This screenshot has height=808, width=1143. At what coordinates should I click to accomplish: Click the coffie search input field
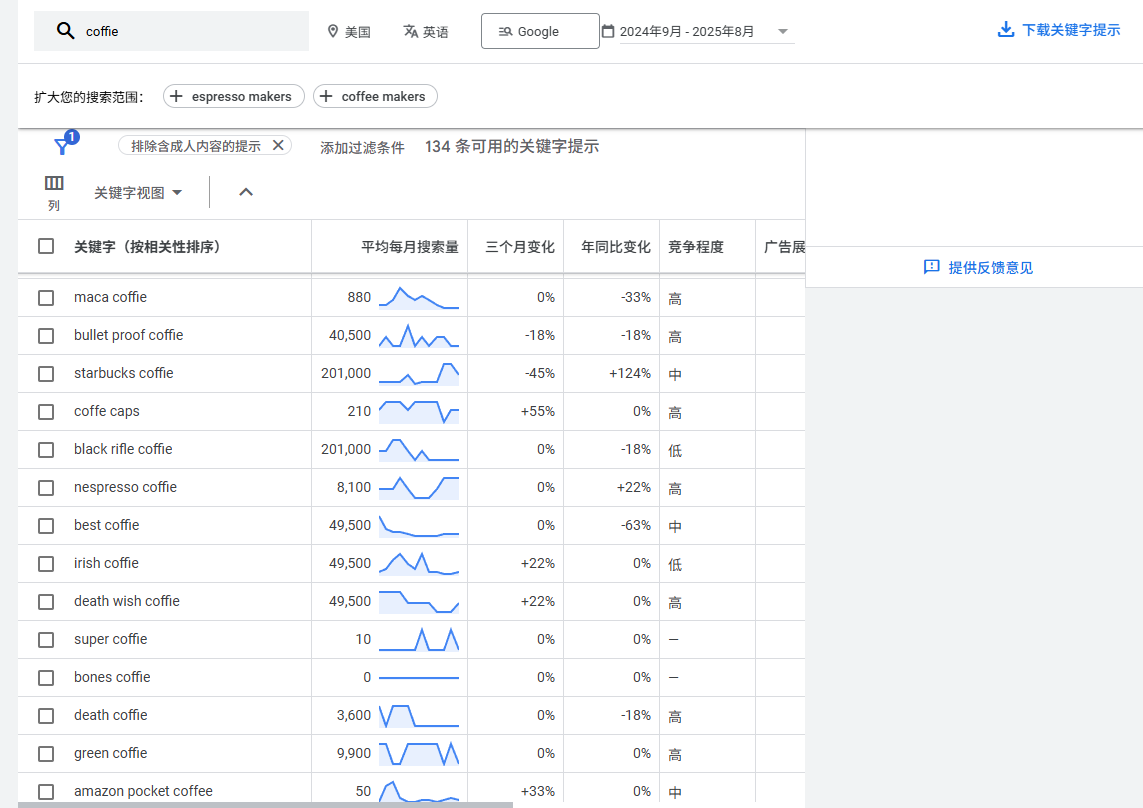[x=190, y=31]
